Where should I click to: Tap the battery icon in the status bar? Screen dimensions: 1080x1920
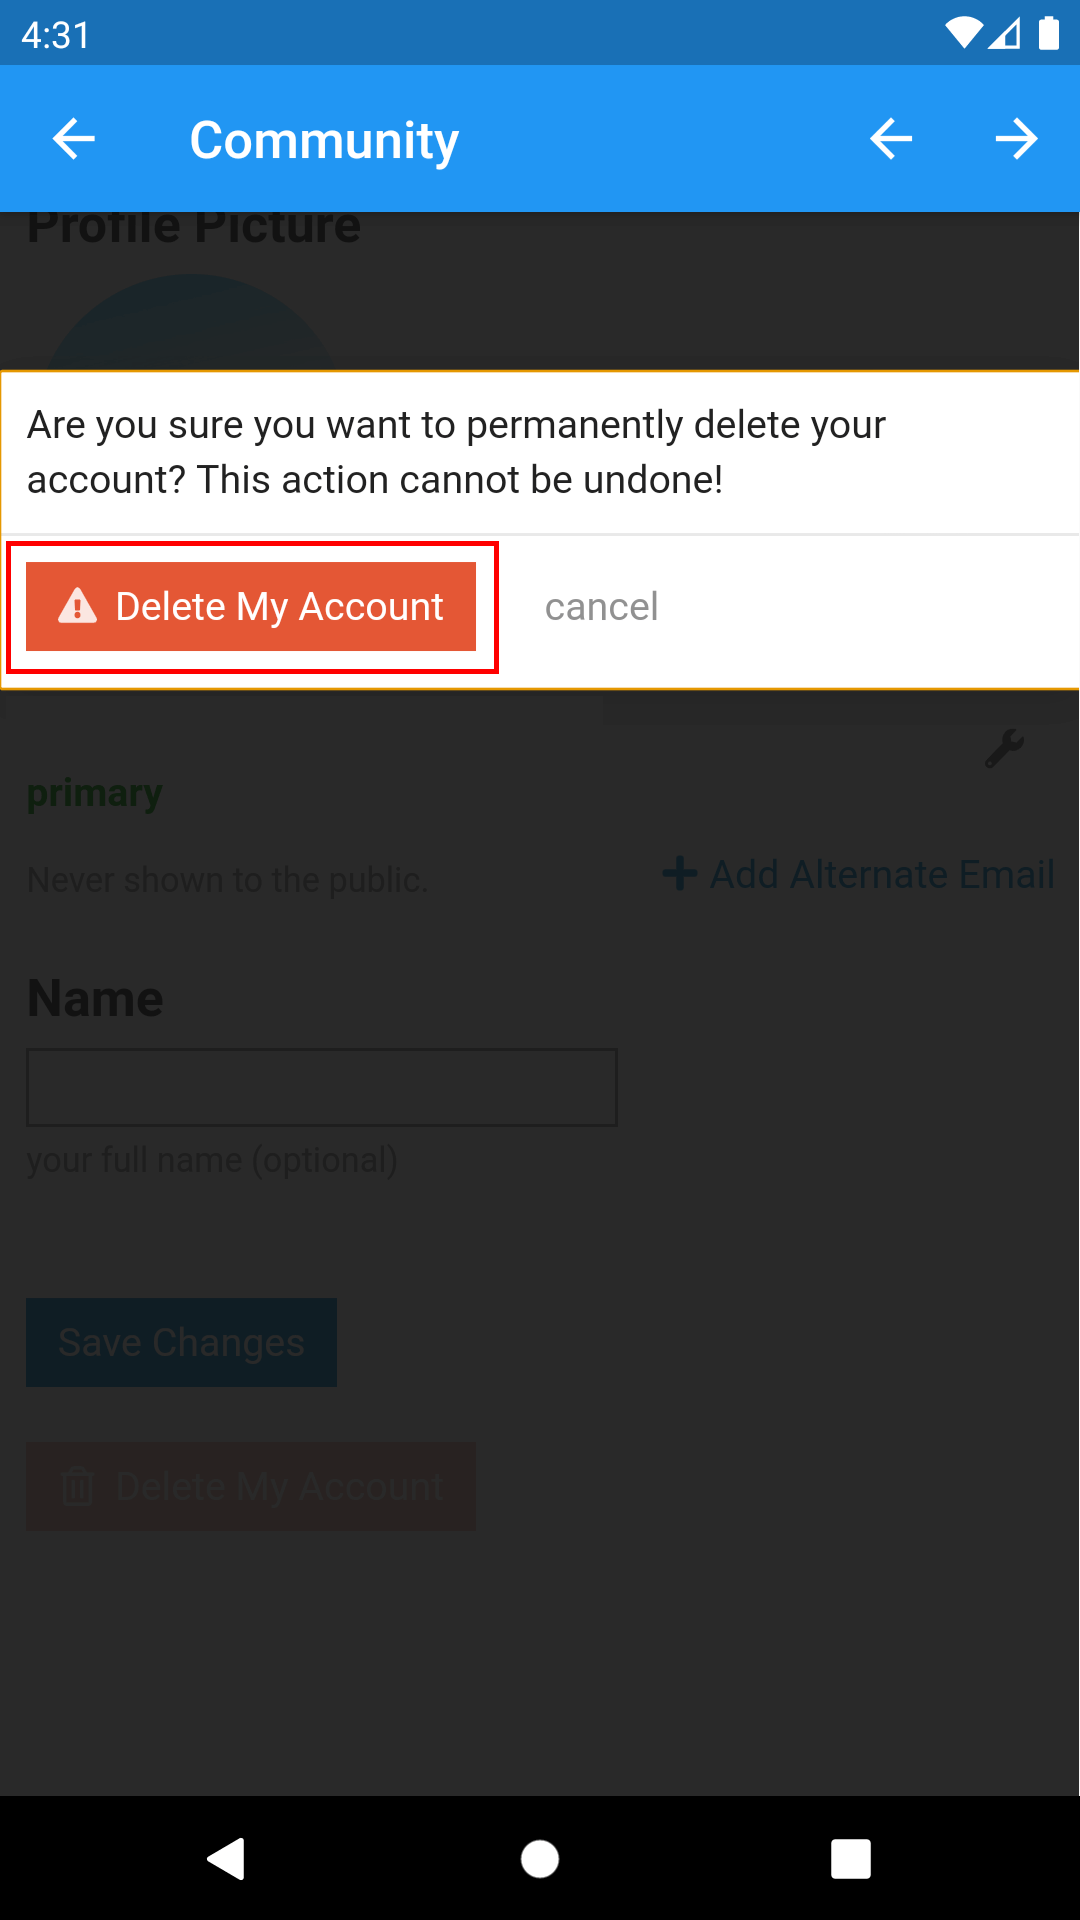pyautogui.click(x=1048, y=34)
